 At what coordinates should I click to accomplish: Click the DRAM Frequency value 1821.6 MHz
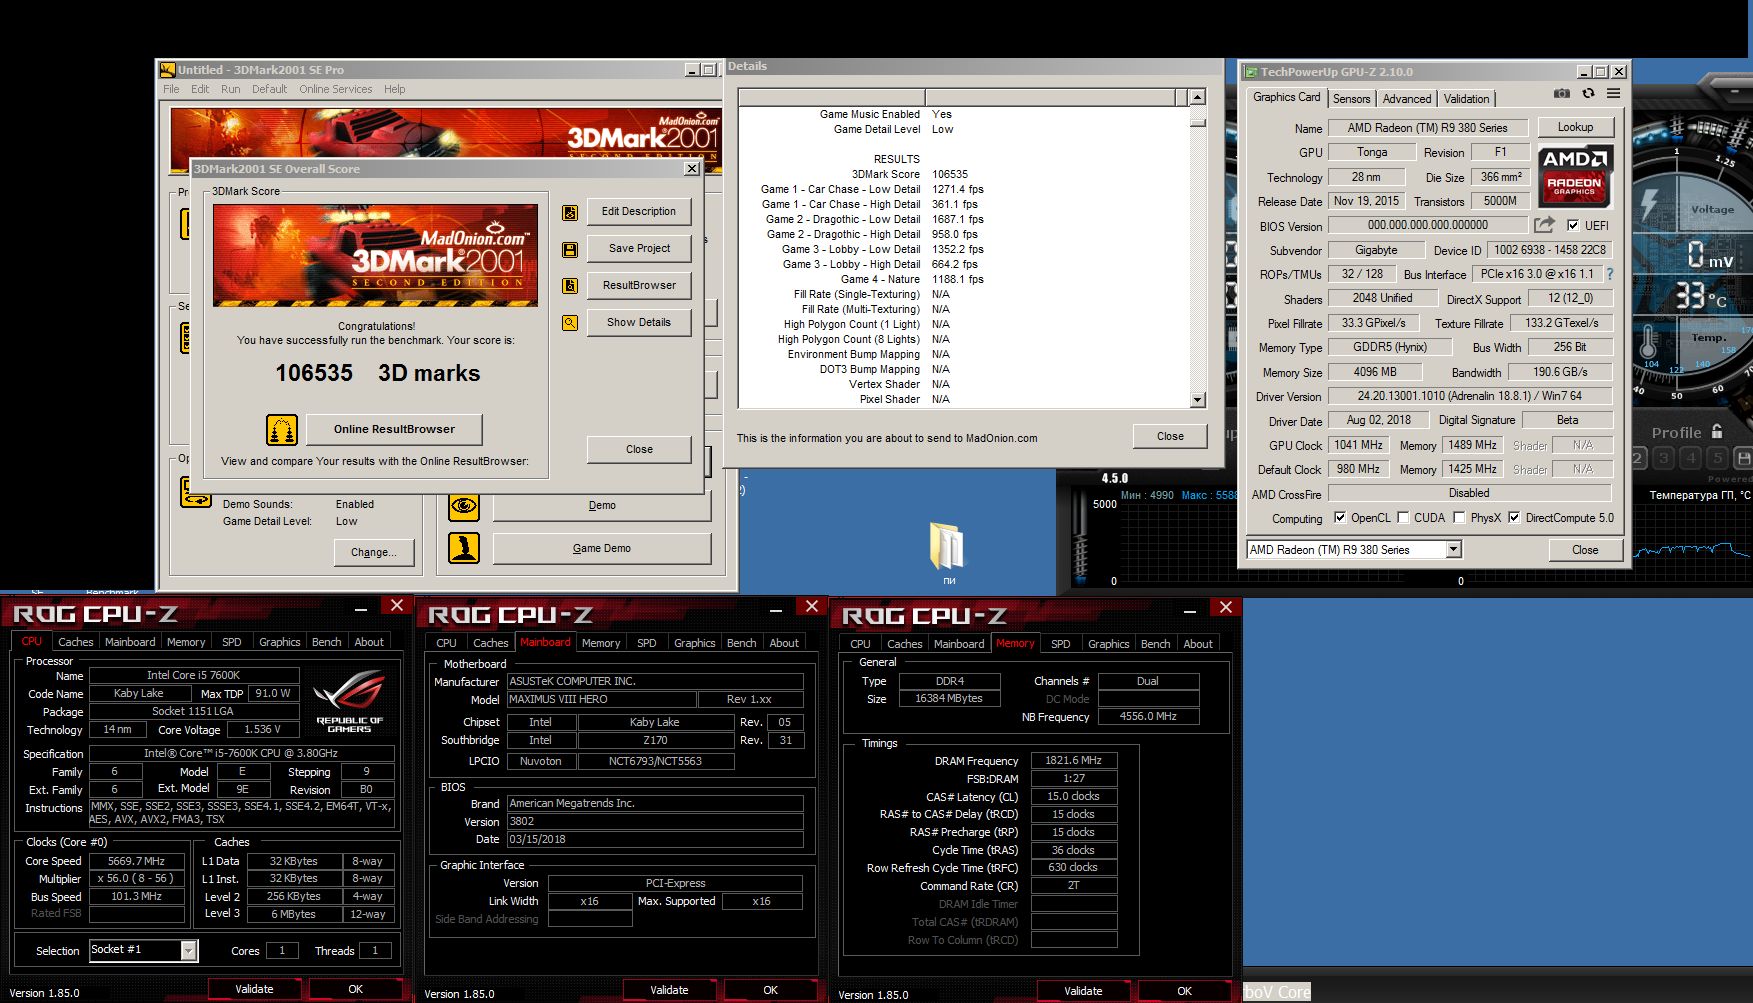pos(1073,761)
